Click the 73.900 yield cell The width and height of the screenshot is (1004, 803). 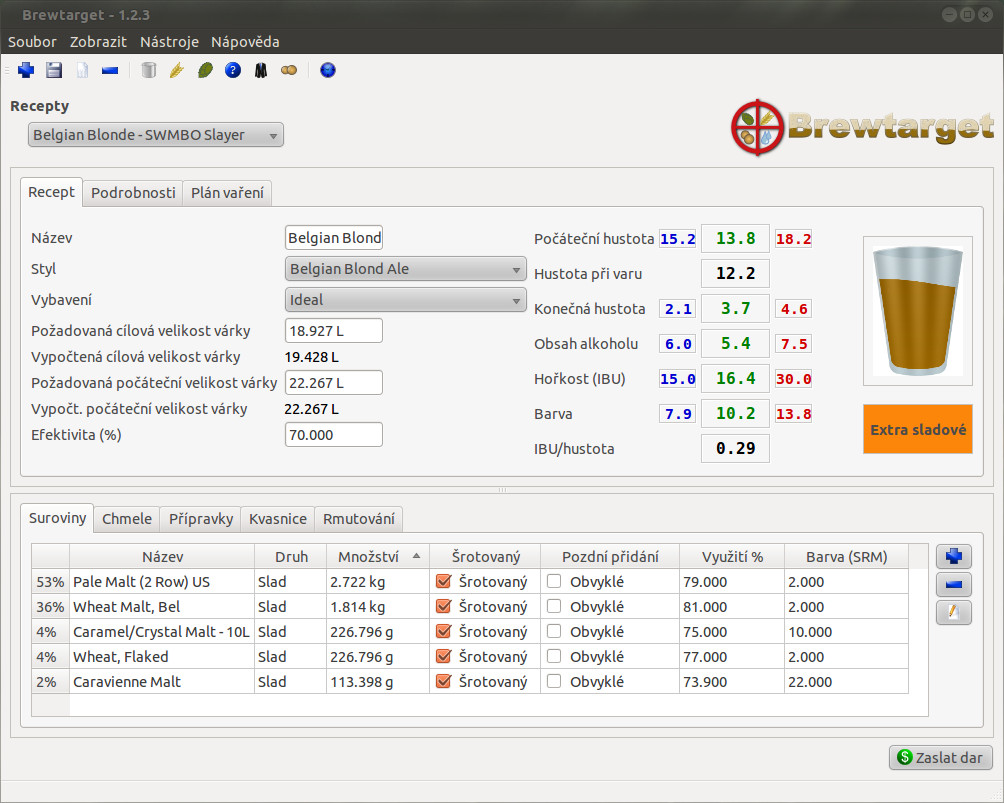[732, 681]
